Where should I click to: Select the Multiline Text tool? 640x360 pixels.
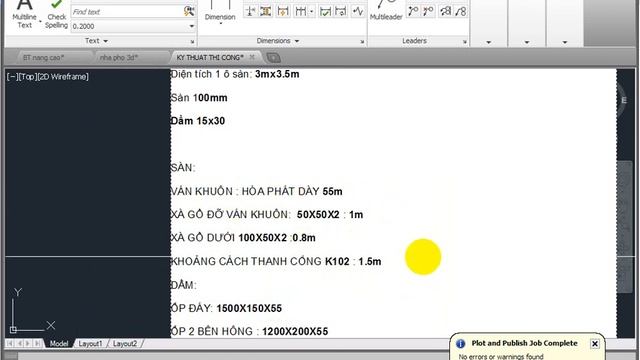[x=24, y=14]
